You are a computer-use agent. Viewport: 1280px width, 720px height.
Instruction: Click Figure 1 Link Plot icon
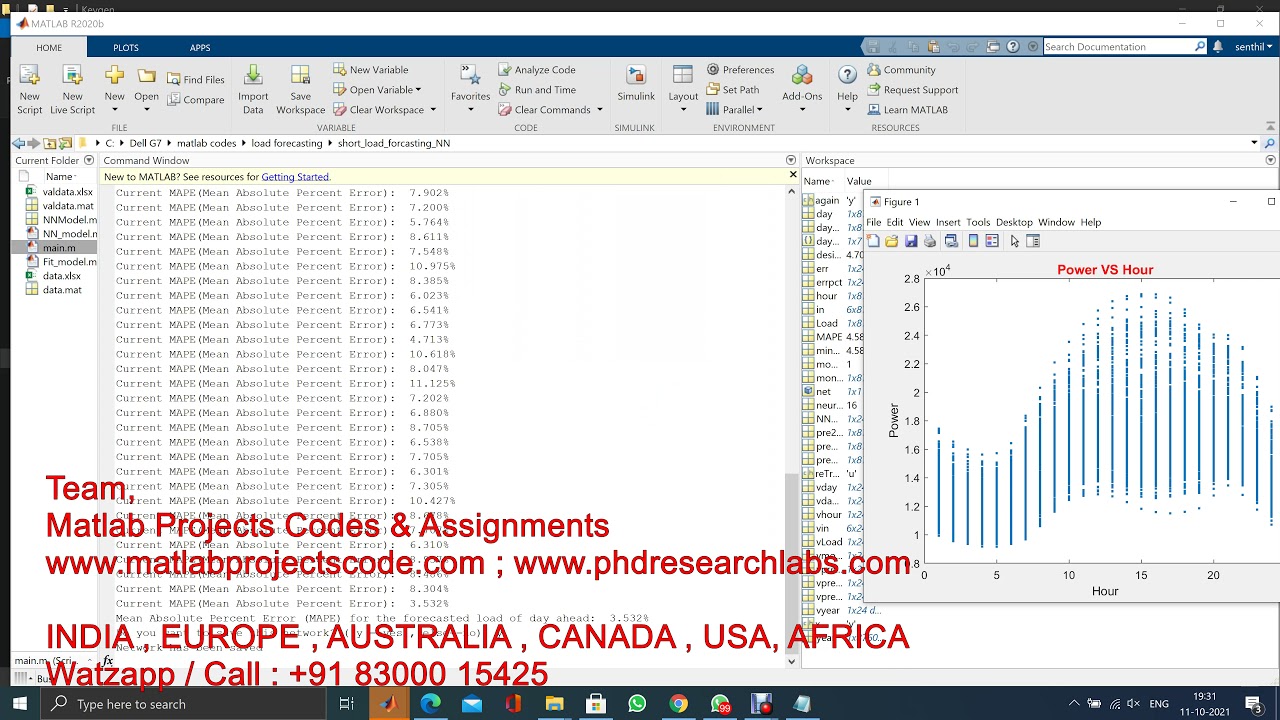pyautogui.click(x=951, y=241)
